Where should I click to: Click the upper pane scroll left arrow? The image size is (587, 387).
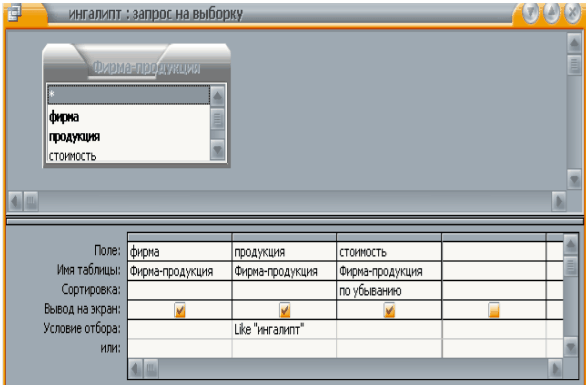[15, 202]
